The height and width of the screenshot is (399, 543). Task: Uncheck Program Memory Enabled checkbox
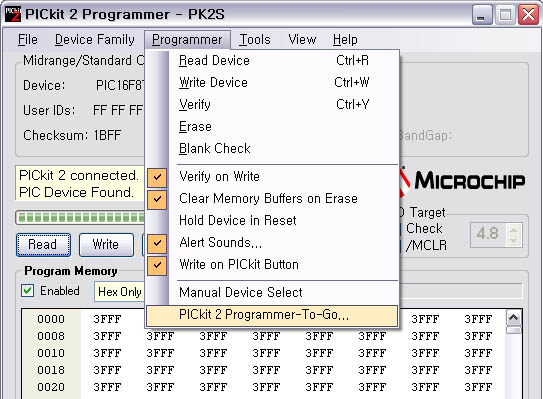coord(27,291)
